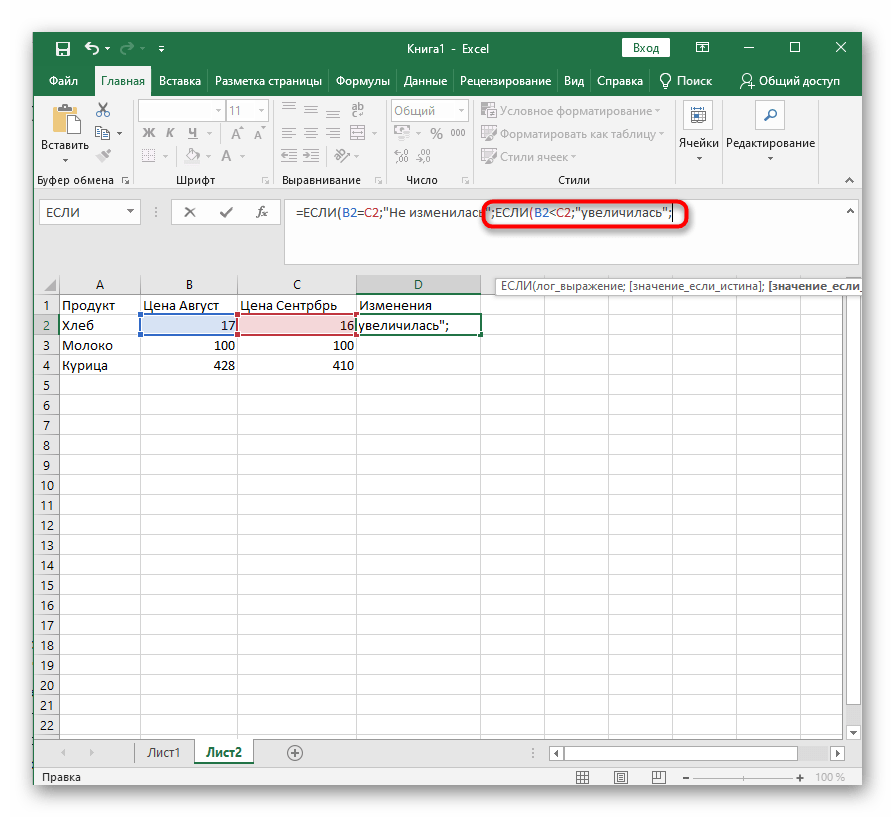Open ribbon display options icon

pyautogui.click(x=702, y=48)
